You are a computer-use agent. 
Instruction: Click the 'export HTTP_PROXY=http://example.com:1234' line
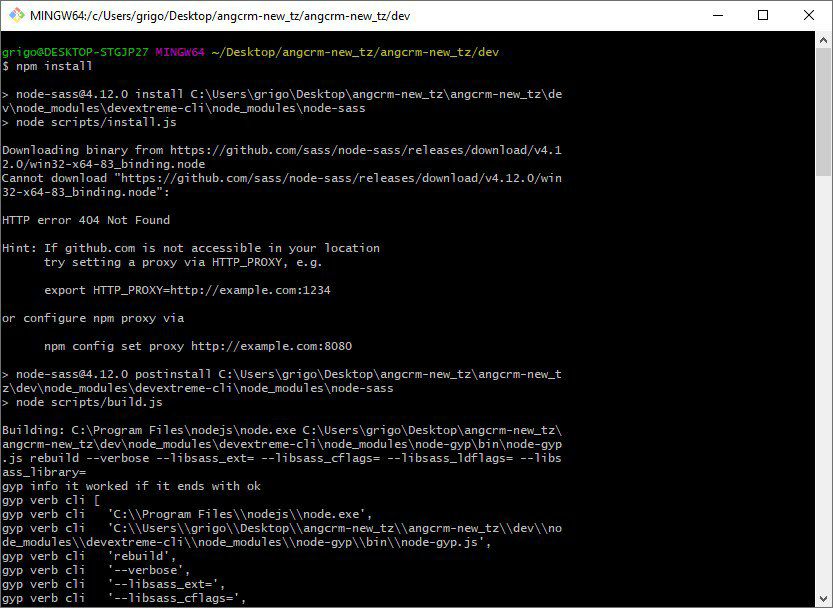[x=187, y=290]
